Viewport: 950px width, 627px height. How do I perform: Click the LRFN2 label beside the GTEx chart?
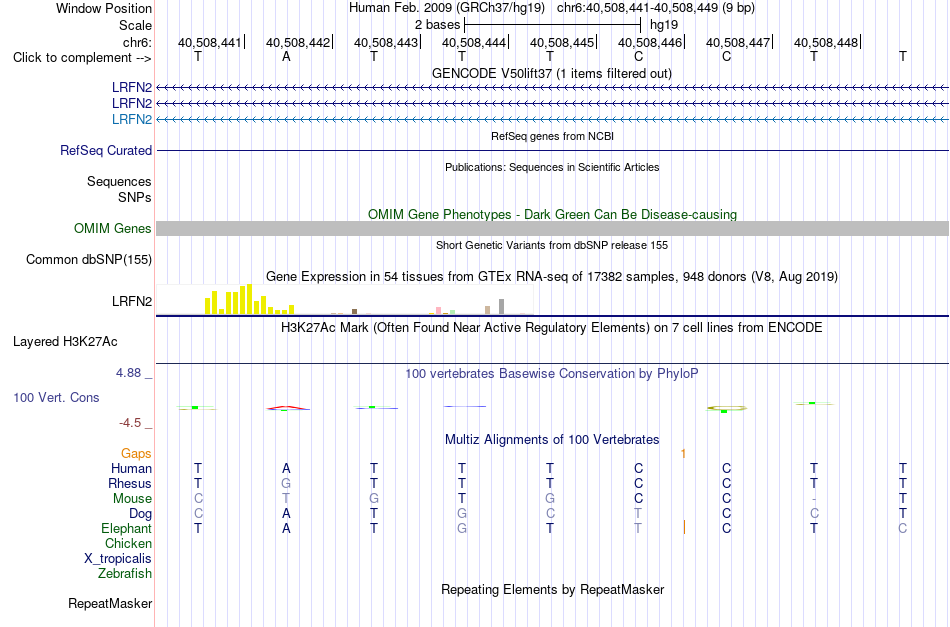coord(131,301)
